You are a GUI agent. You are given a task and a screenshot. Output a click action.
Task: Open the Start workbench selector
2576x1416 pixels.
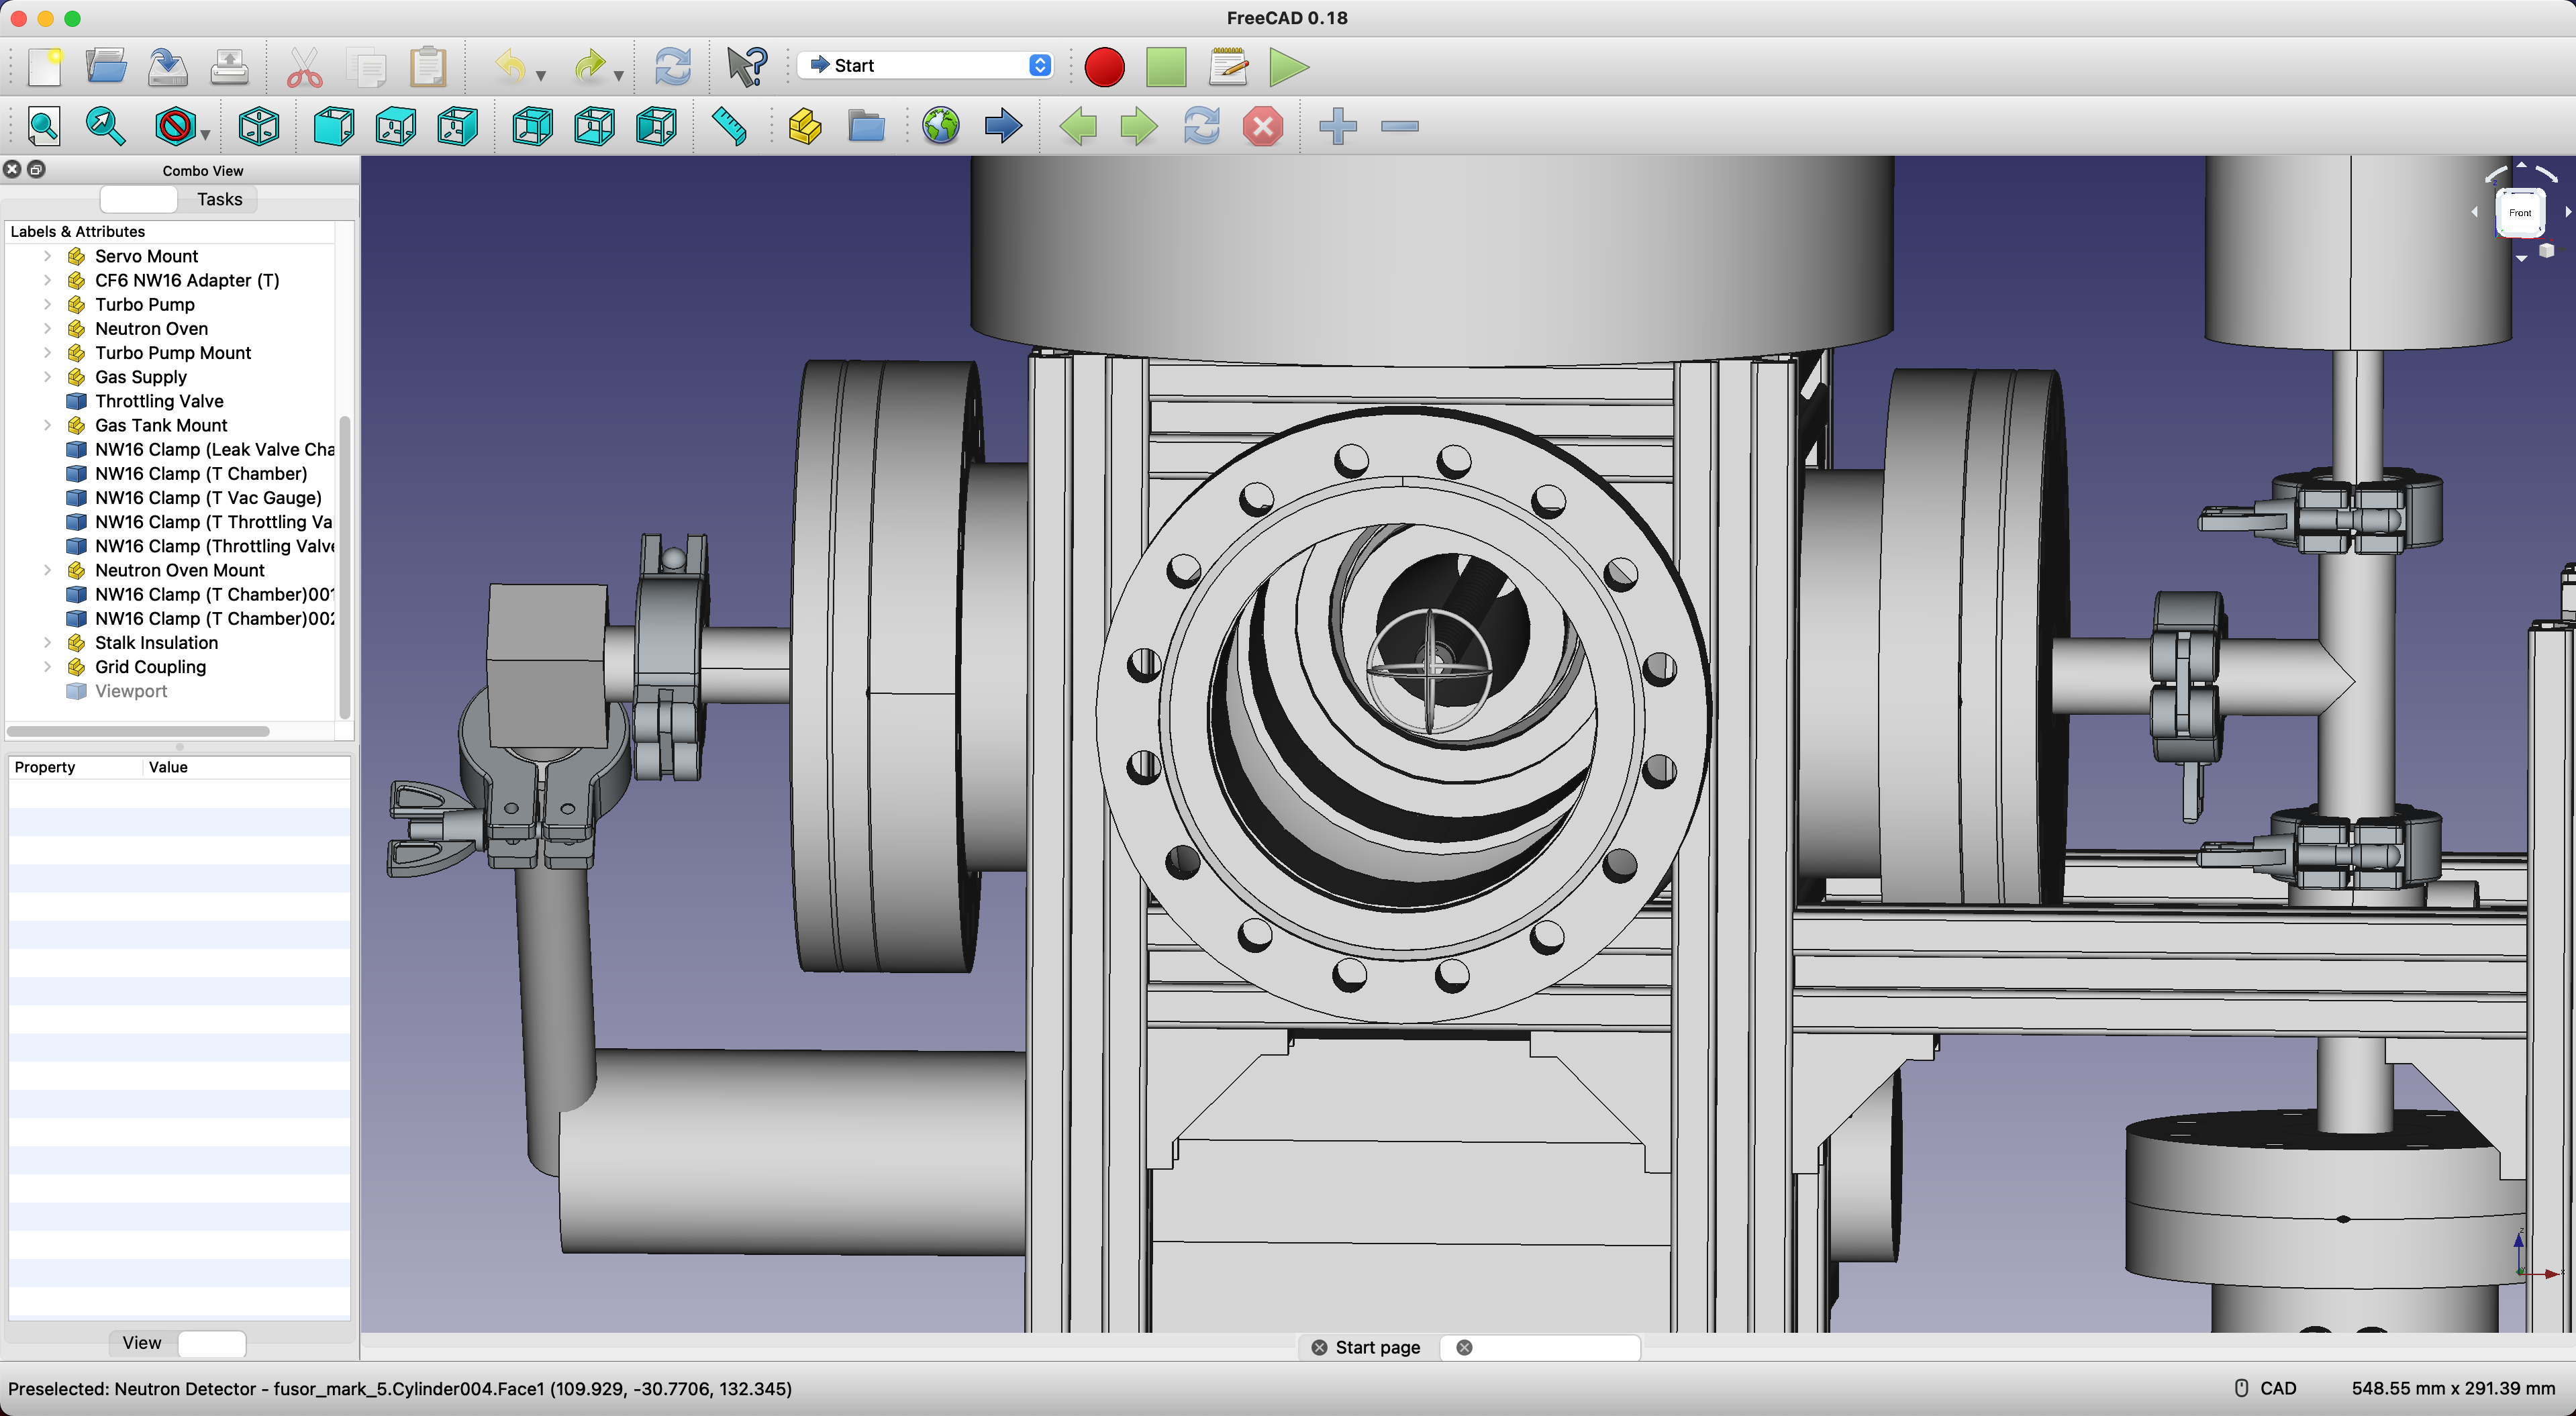(926, 65)
